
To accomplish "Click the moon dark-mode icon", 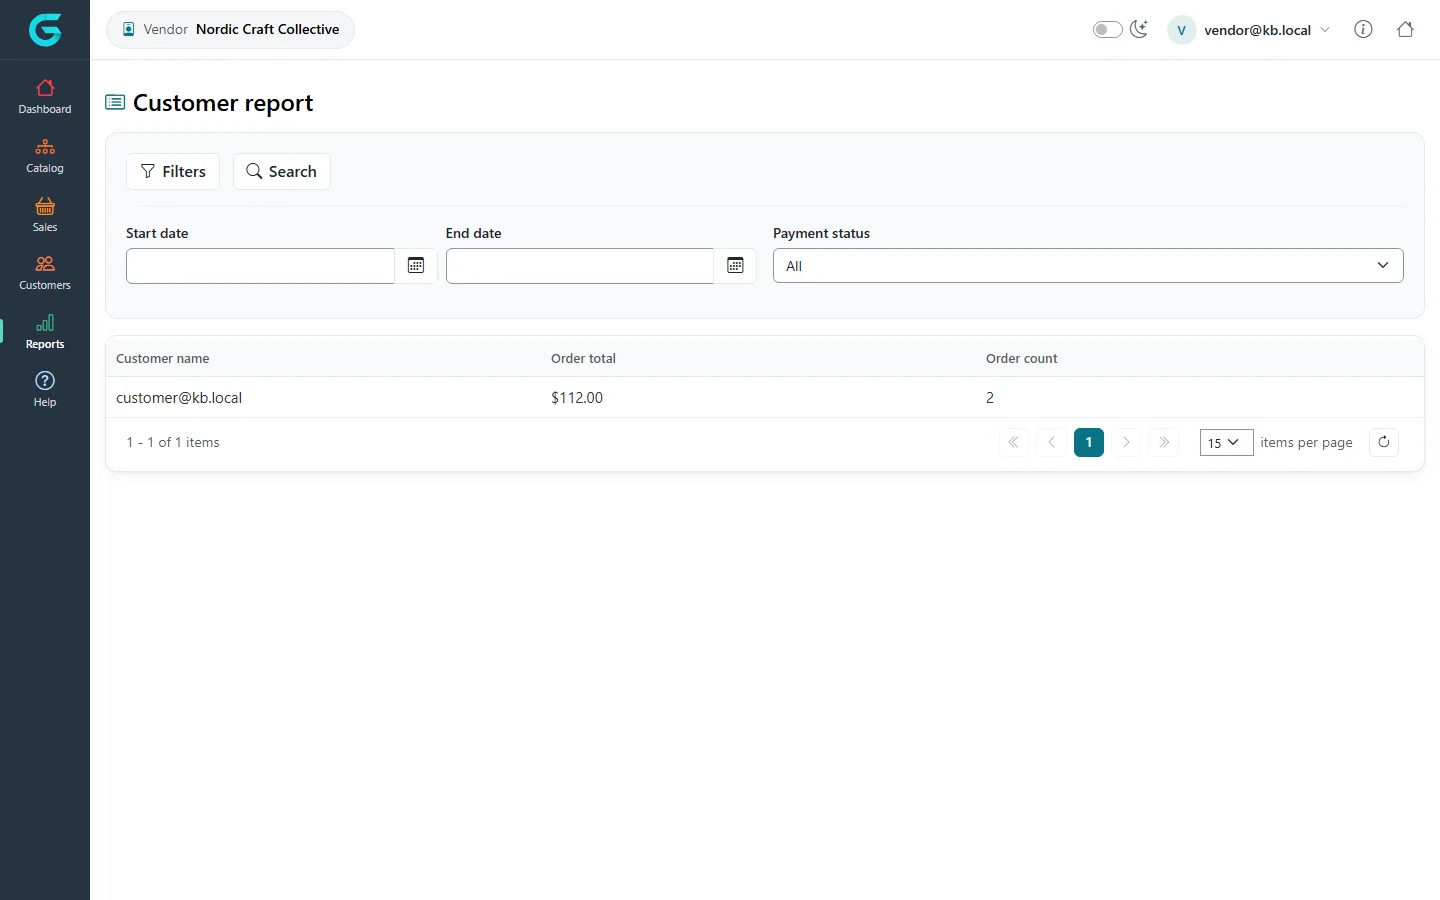I will [1139, 29].
